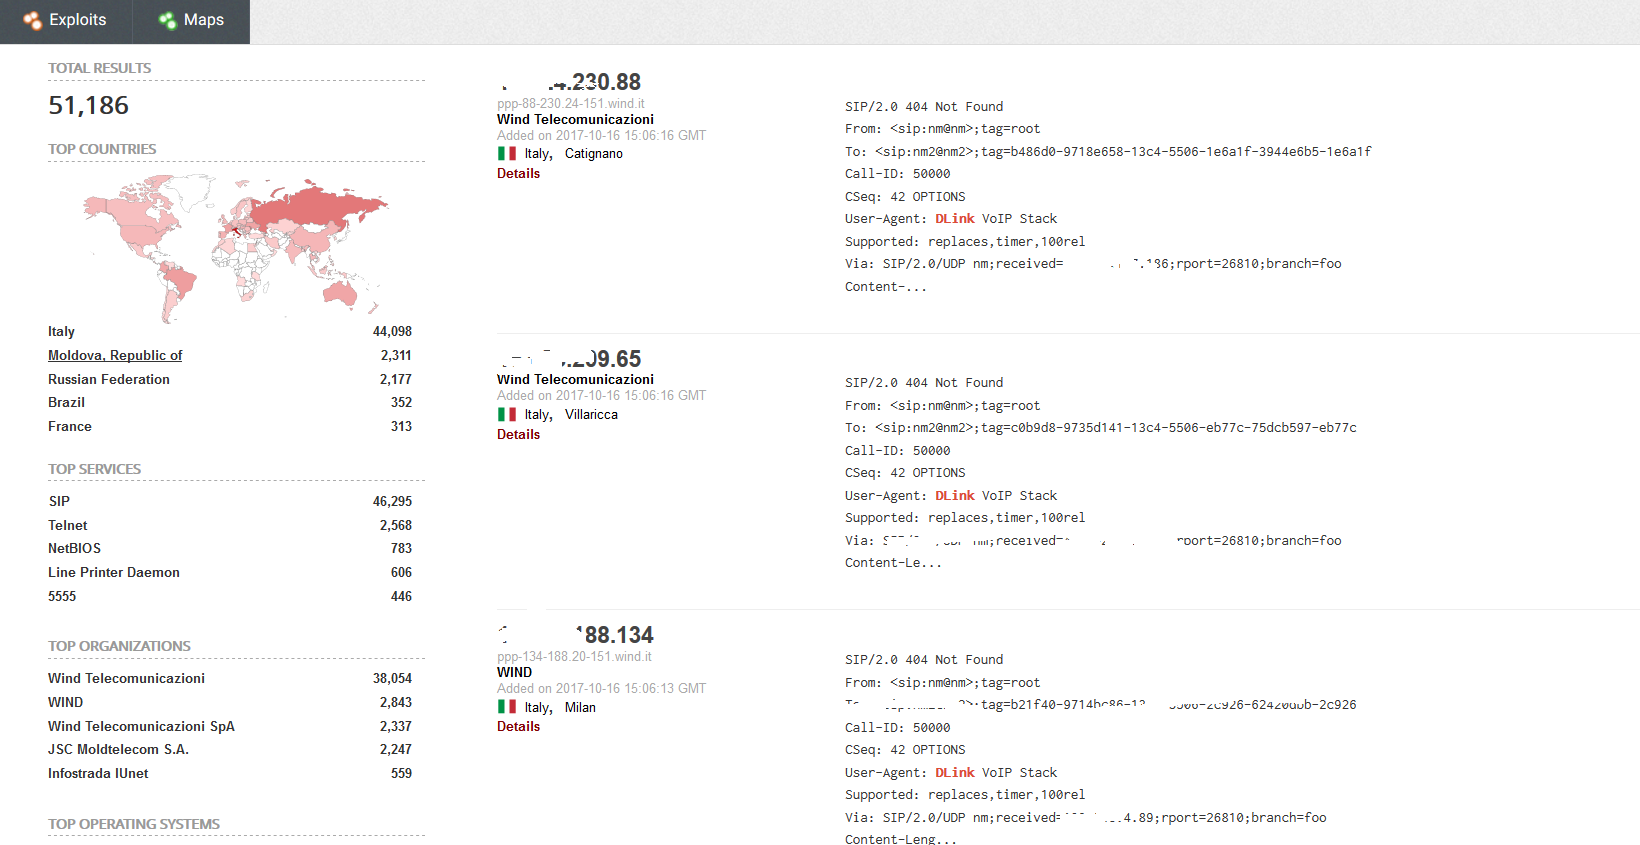Click the world map of top countries

(x=235, y=245)
